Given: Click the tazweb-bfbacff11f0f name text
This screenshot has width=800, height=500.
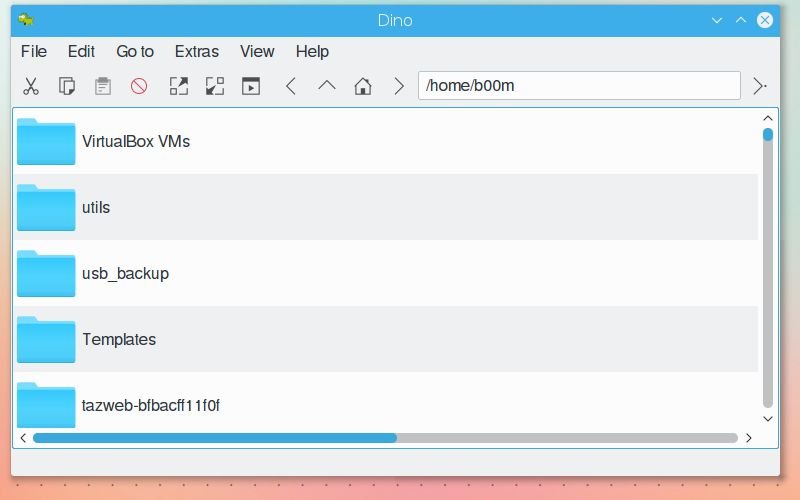Looking at the screenshot, I should 151,405.
